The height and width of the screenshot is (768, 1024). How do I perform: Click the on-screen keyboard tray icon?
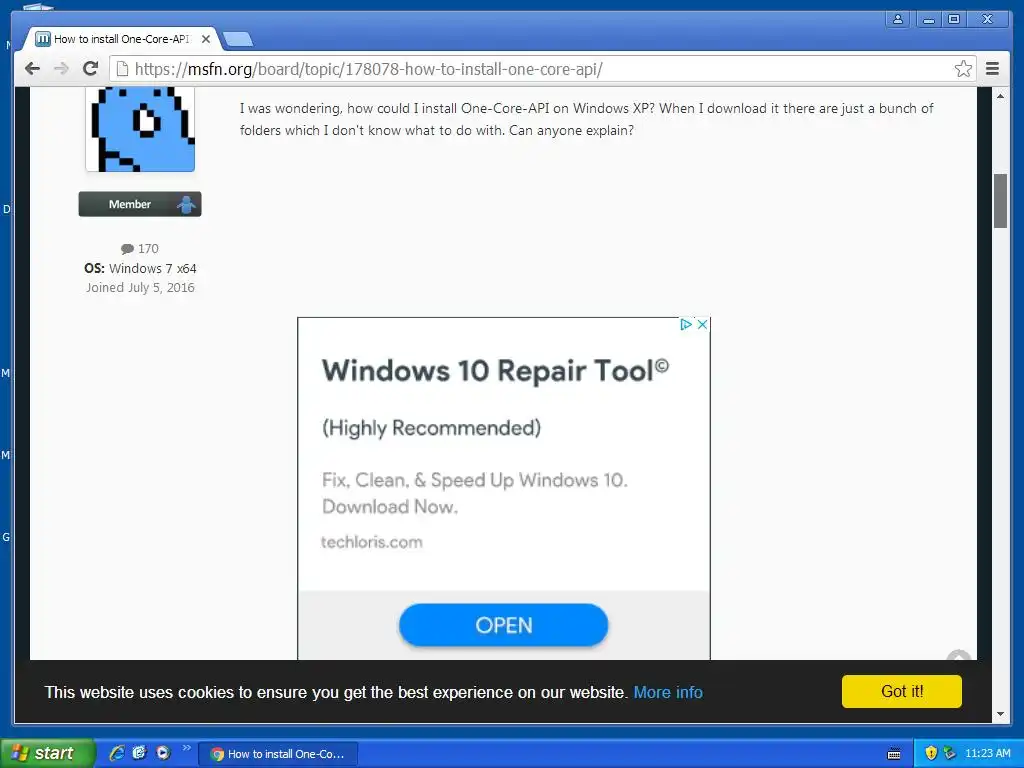[x=894, y=754]
